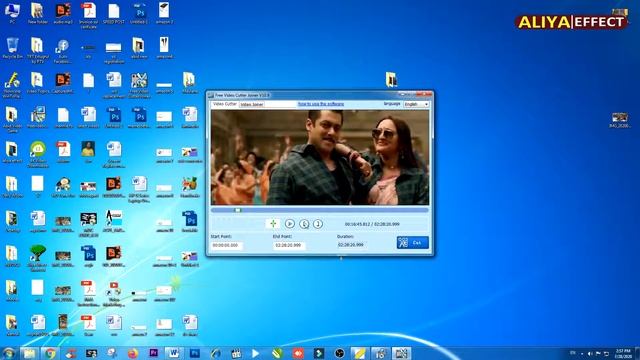Select the Invoice PDF desktop file
This screenshot has height=360, width=640.
click(x=88, y=16)
